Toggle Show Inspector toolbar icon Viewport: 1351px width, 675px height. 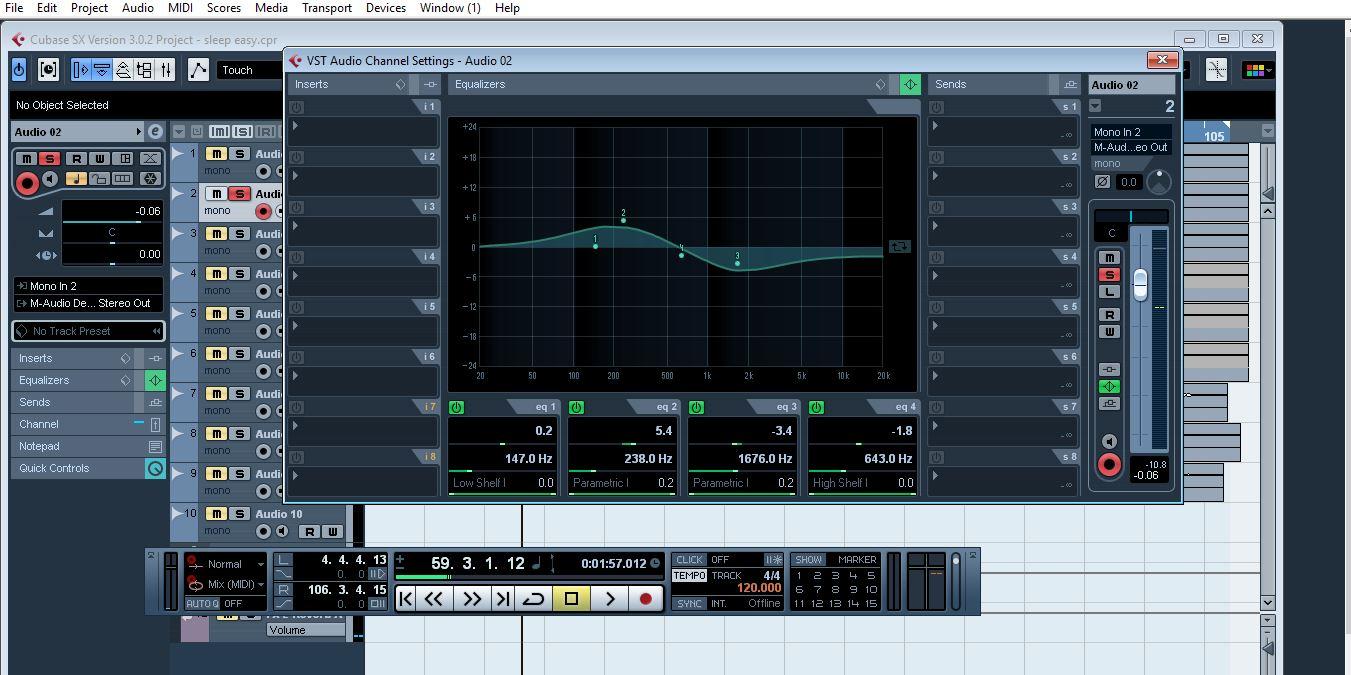tap(81, 69)
